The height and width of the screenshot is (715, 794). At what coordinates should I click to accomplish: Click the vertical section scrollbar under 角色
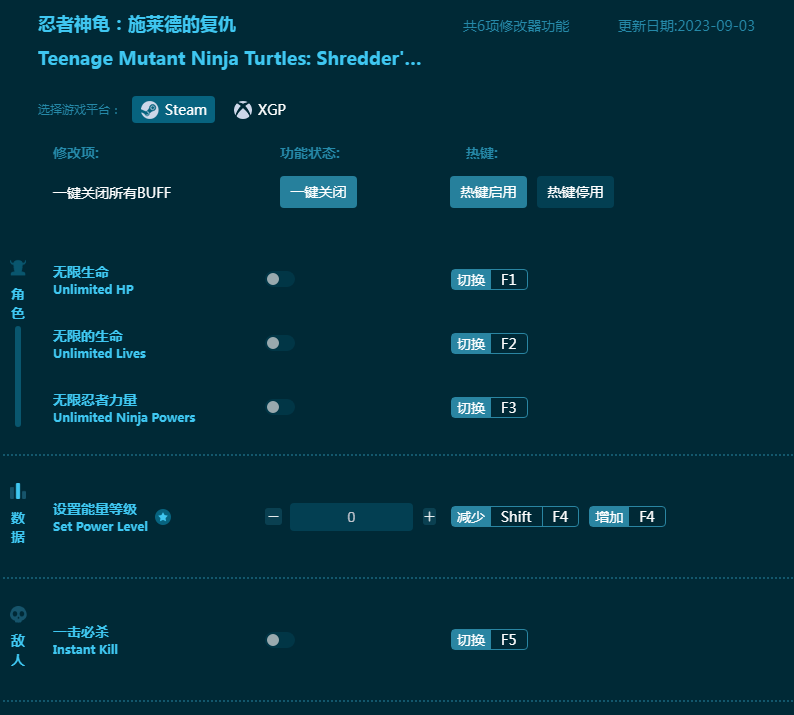coord(18,376)
